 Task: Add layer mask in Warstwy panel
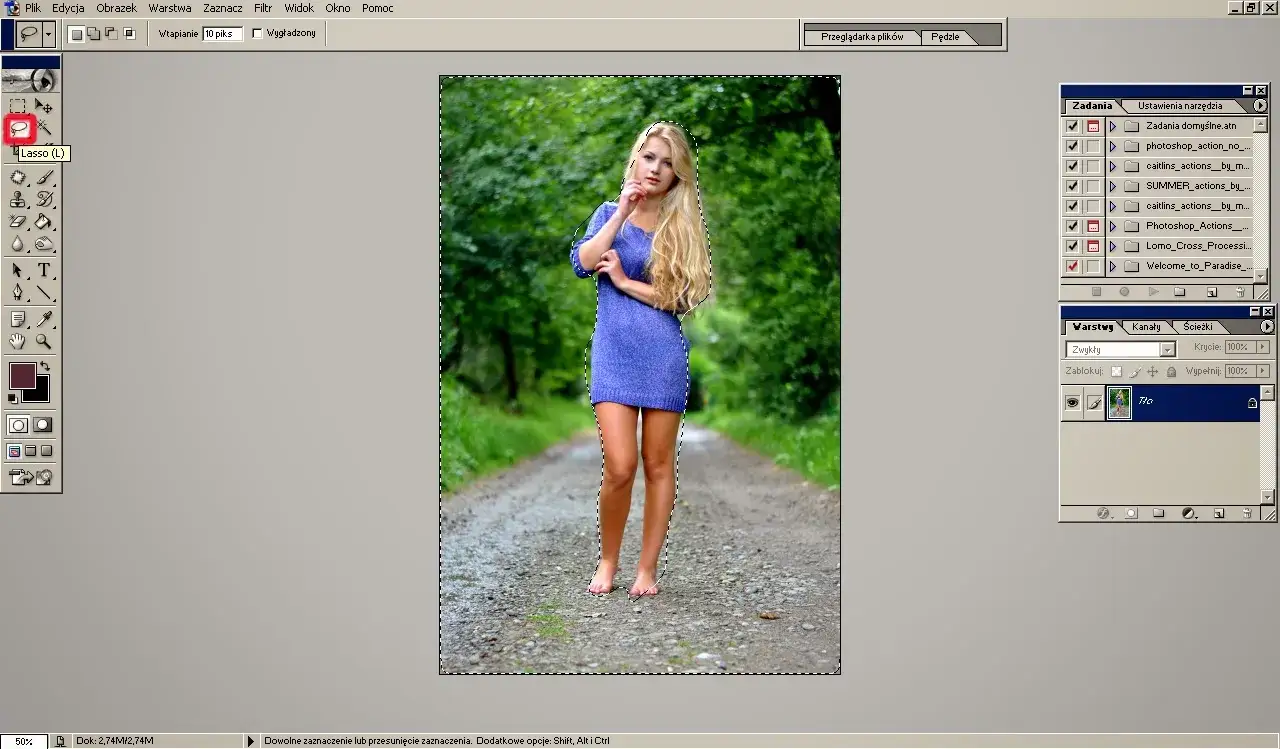coord(1131,513)
